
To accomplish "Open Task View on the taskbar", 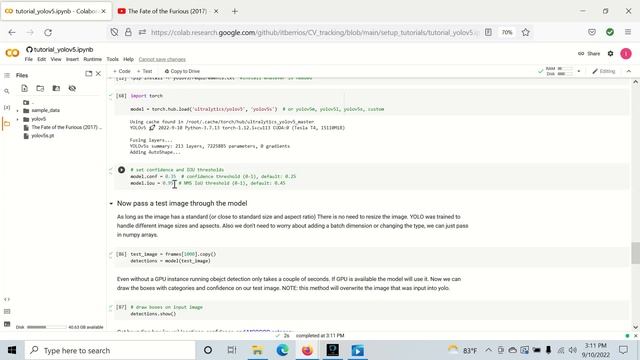I will 232,350.
